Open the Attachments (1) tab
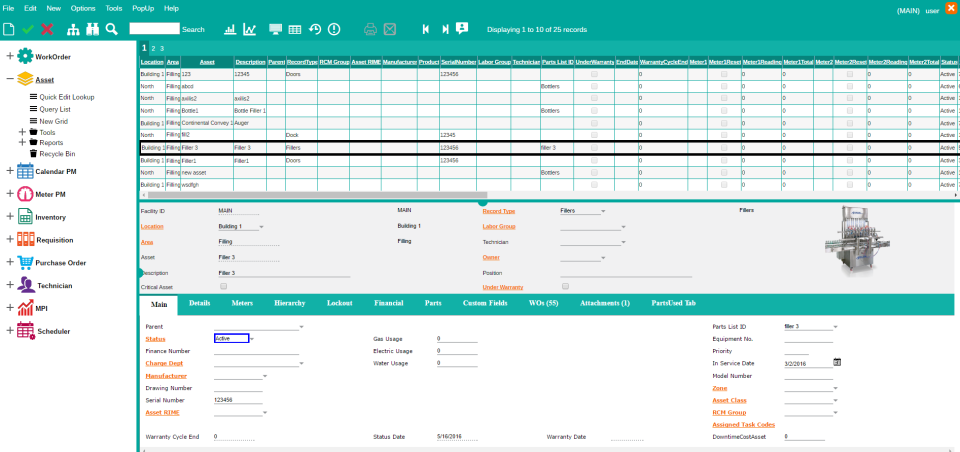 tap(605, 303)
